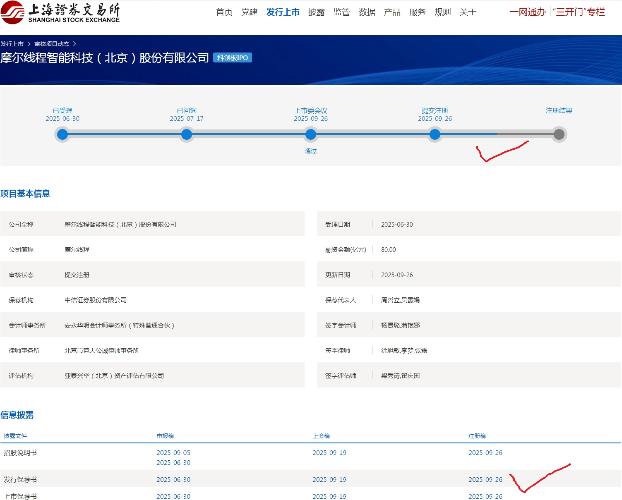Select the highlighted 发行上市 navigation item

click(x=283, y=12)
